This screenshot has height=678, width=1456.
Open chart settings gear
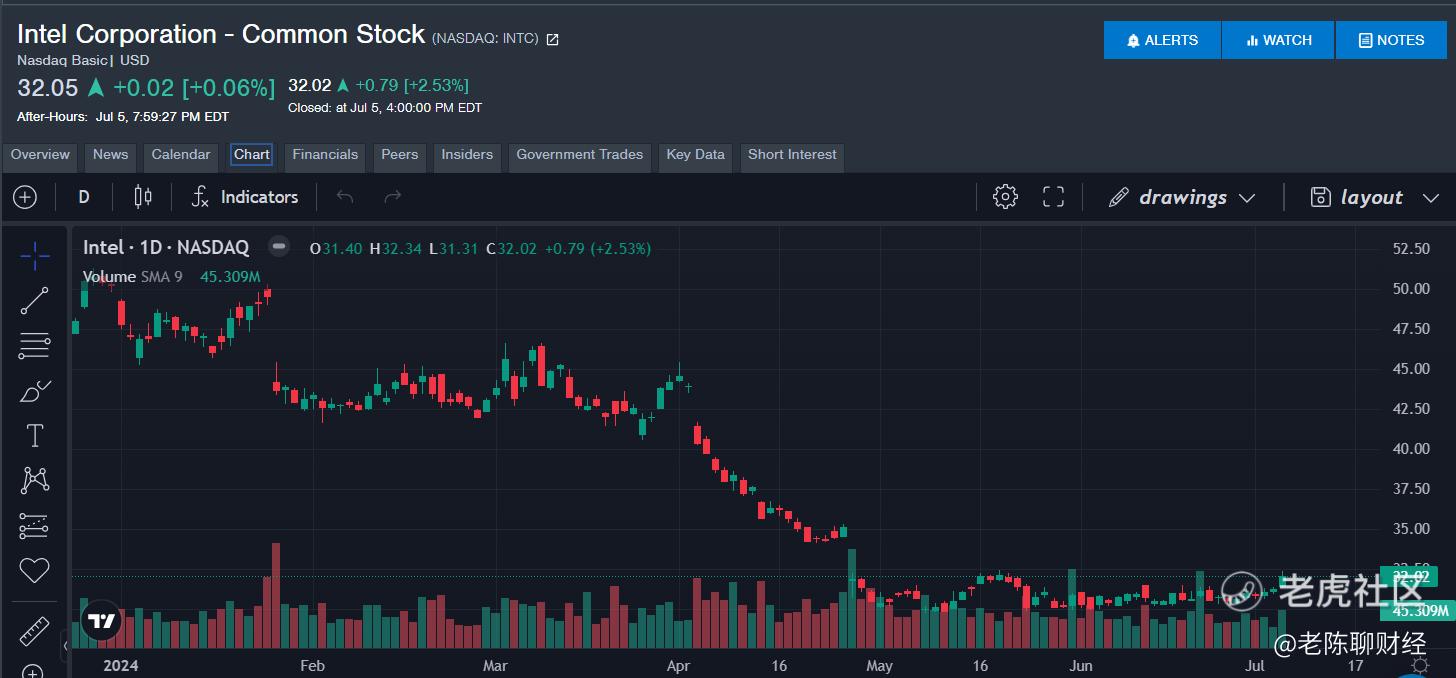point(1005,197)
